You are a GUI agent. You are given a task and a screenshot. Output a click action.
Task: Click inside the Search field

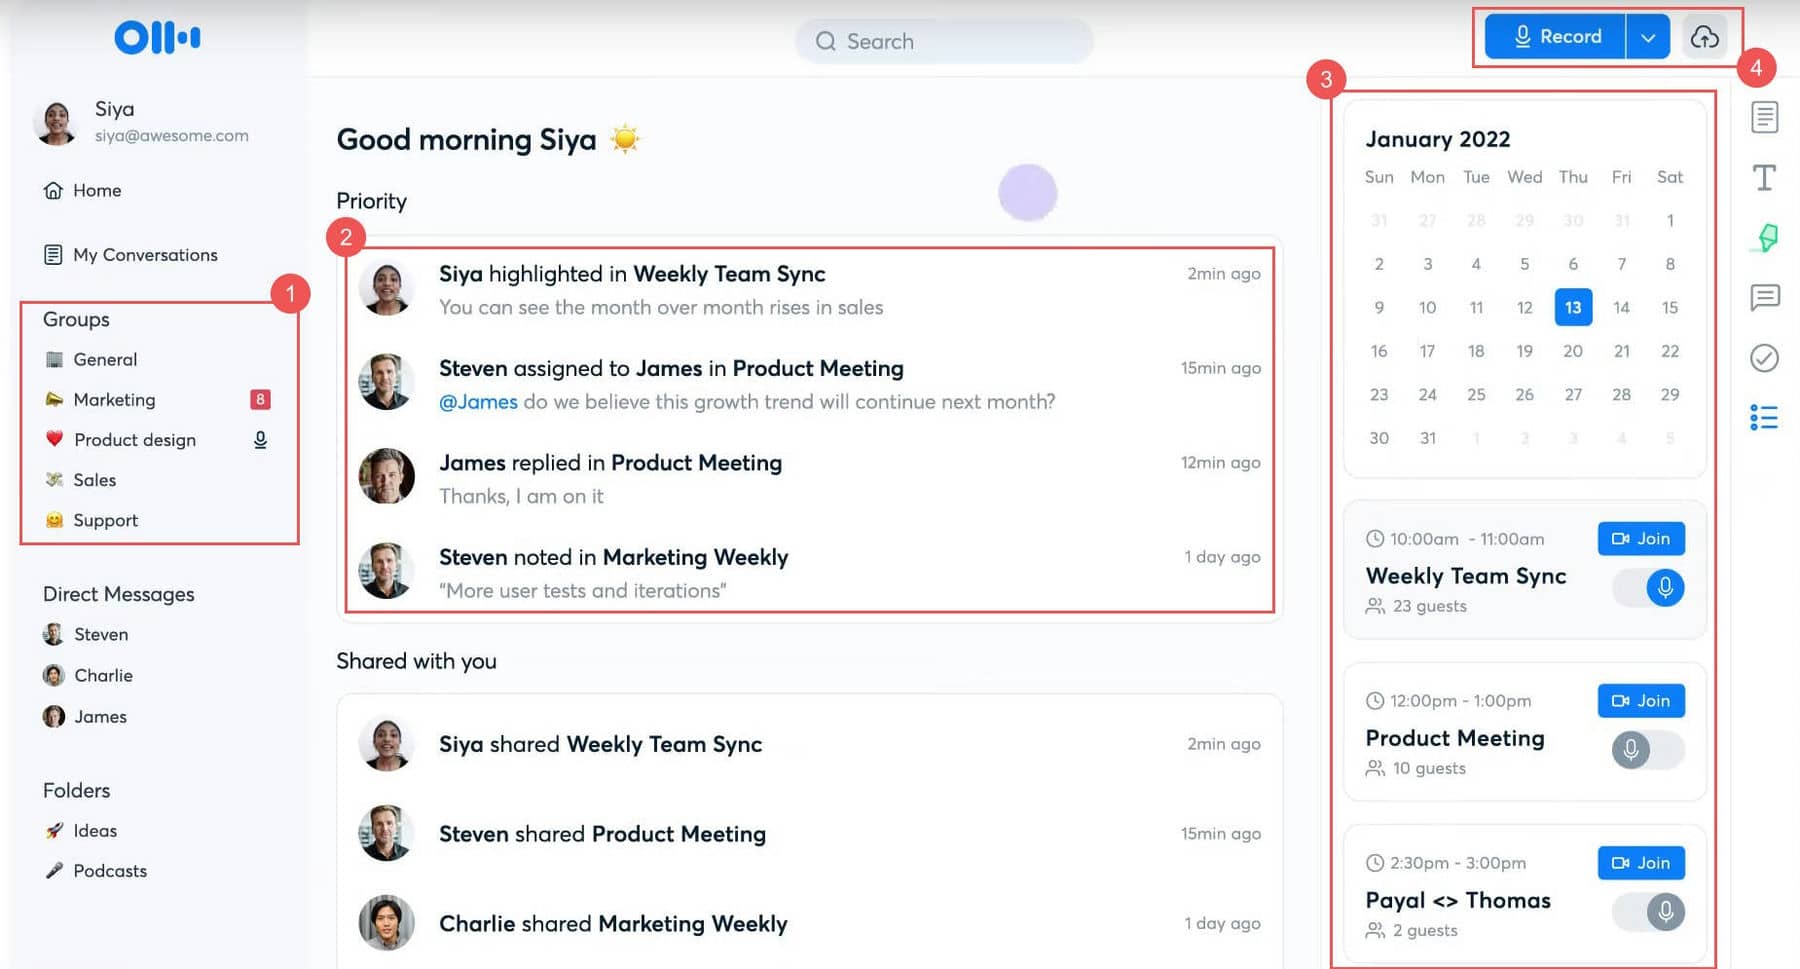click(x=943, y=41)
